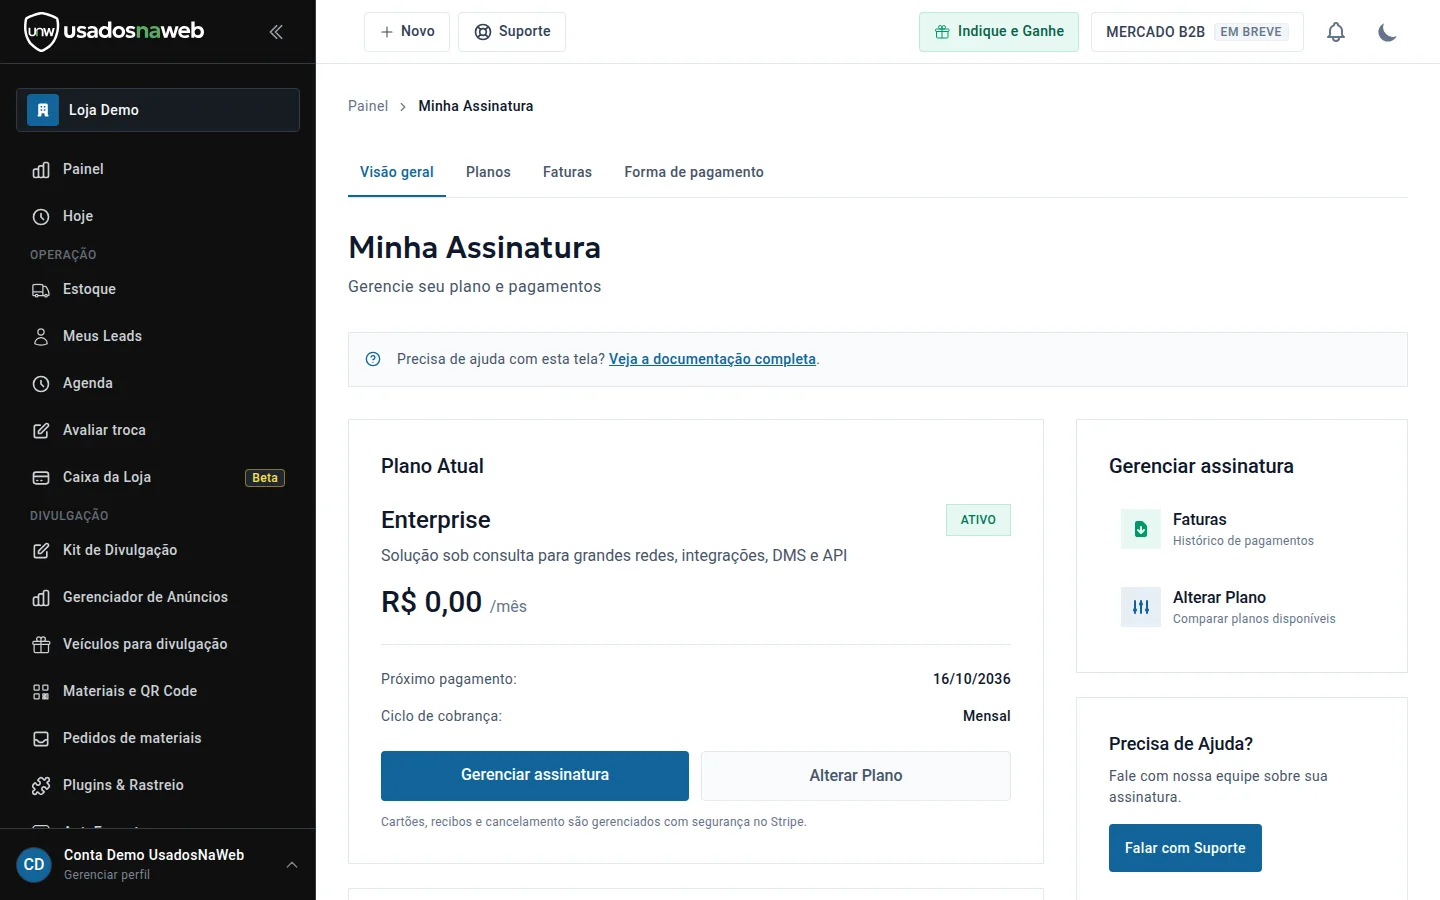
Task: Click the Pedidos de materiais inbox icon
Action: [x=41, y=739]
